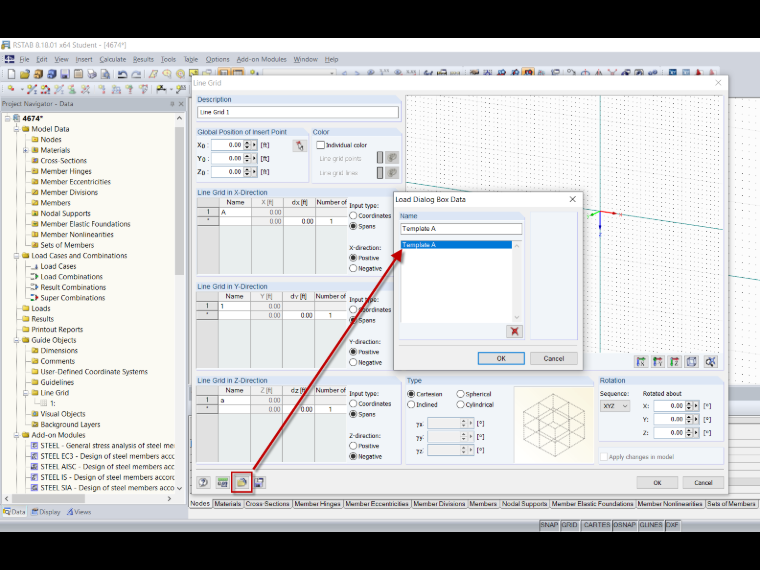
Task: Select the Cylindrical grid type
Action: tap(460, 405)
